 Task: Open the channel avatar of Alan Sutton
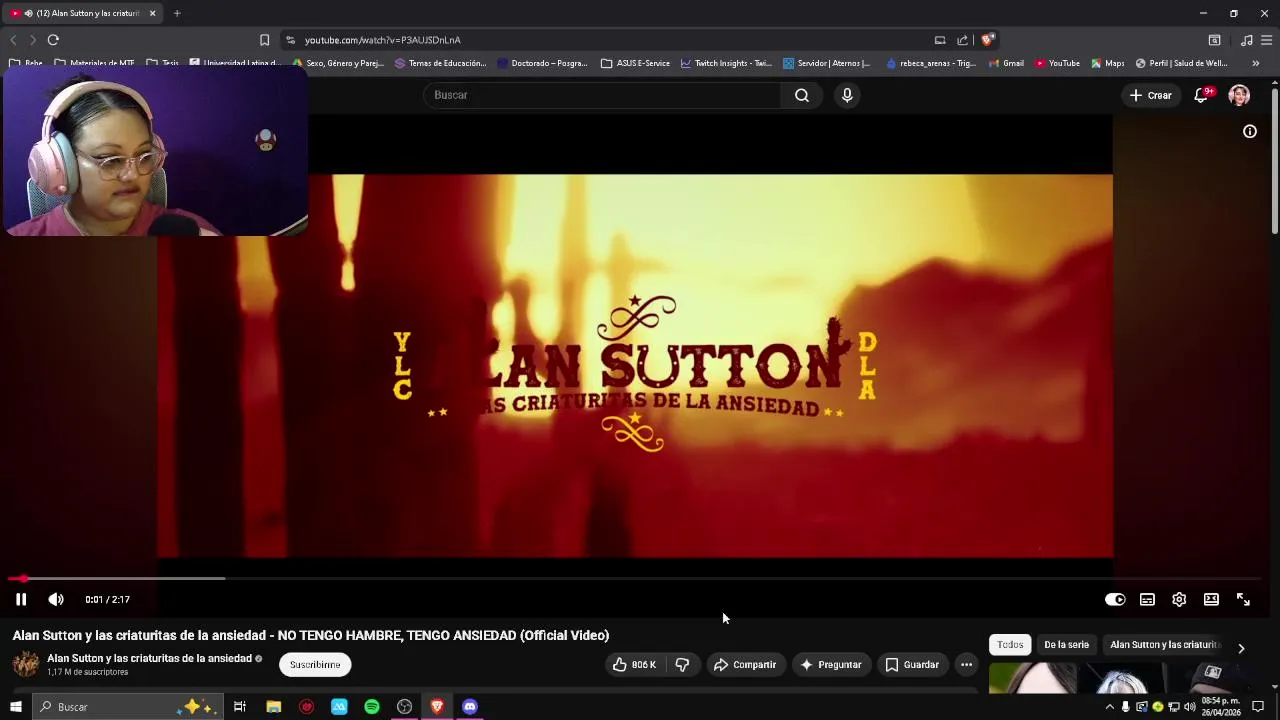(26, 664)
